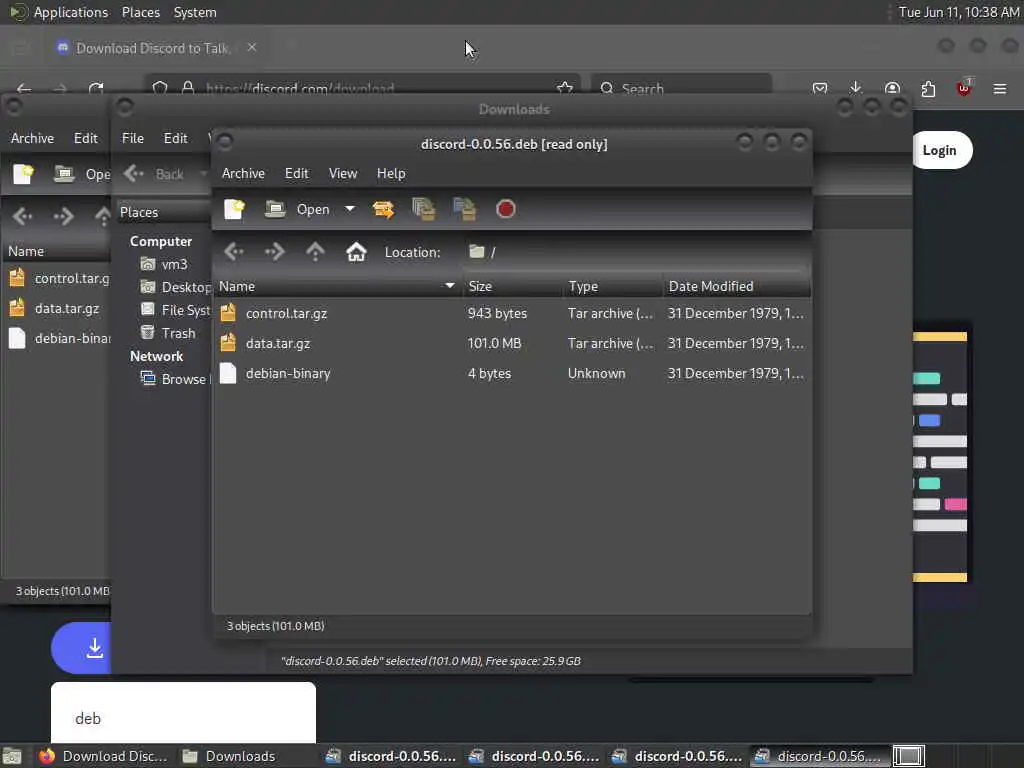Open Archive menu in leftmost window
The image size is (1024, 768).
(x=32, y=138)
